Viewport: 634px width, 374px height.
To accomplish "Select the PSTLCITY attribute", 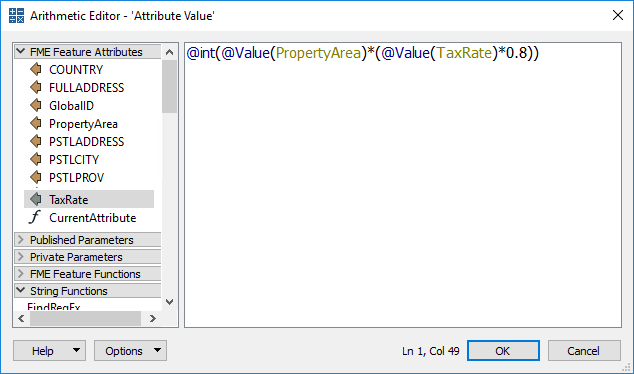I will [74, 160].
